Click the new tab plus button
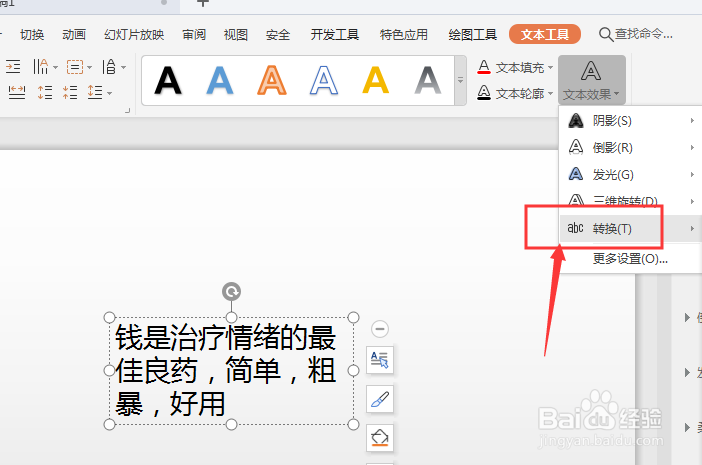 (x=203, y=3)
